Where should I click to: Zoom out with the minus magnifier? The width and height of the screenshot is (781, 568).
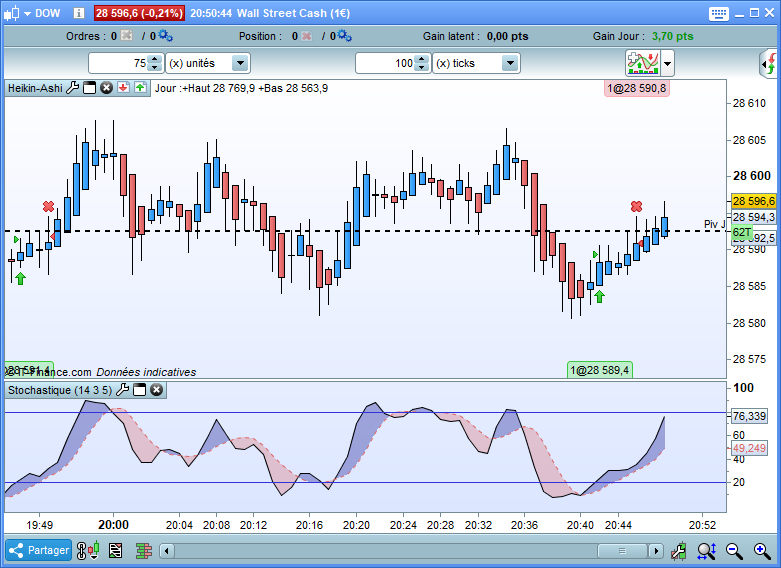[734, 551]
